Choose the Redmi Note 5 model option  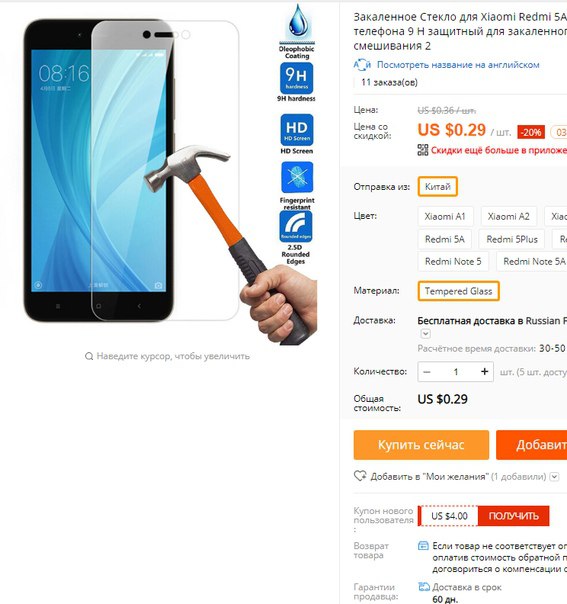(x=453, y=262)
